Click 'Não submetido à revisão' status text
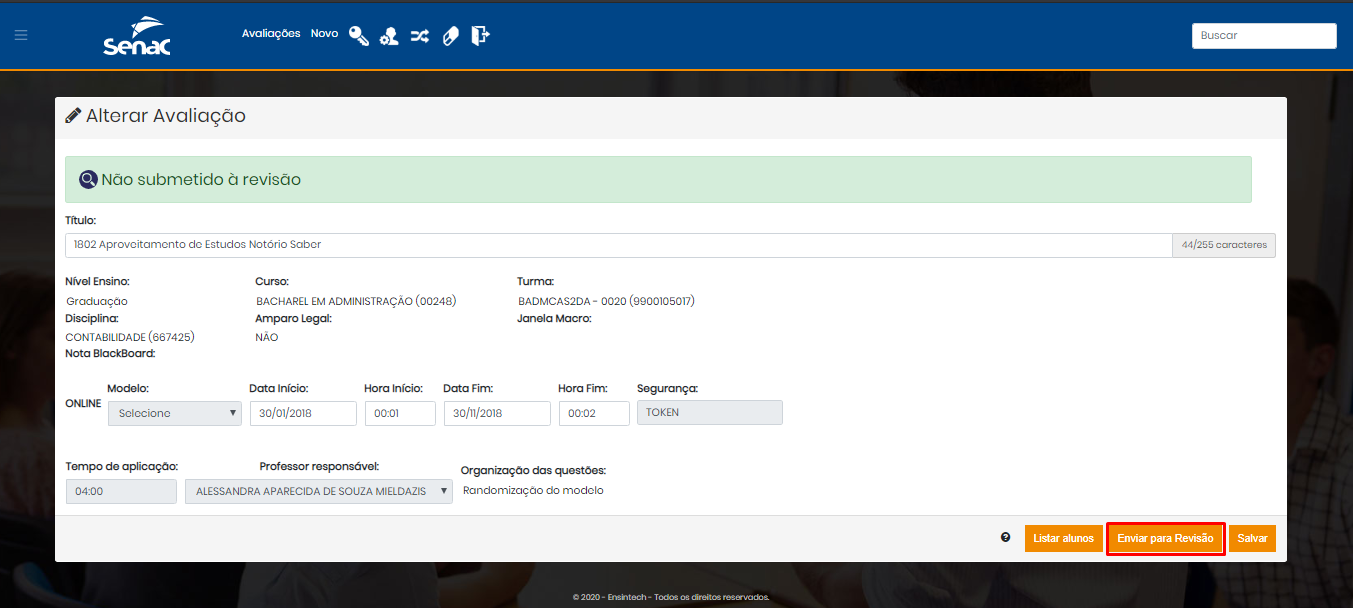1353x608 pixels. pos(201,180)
